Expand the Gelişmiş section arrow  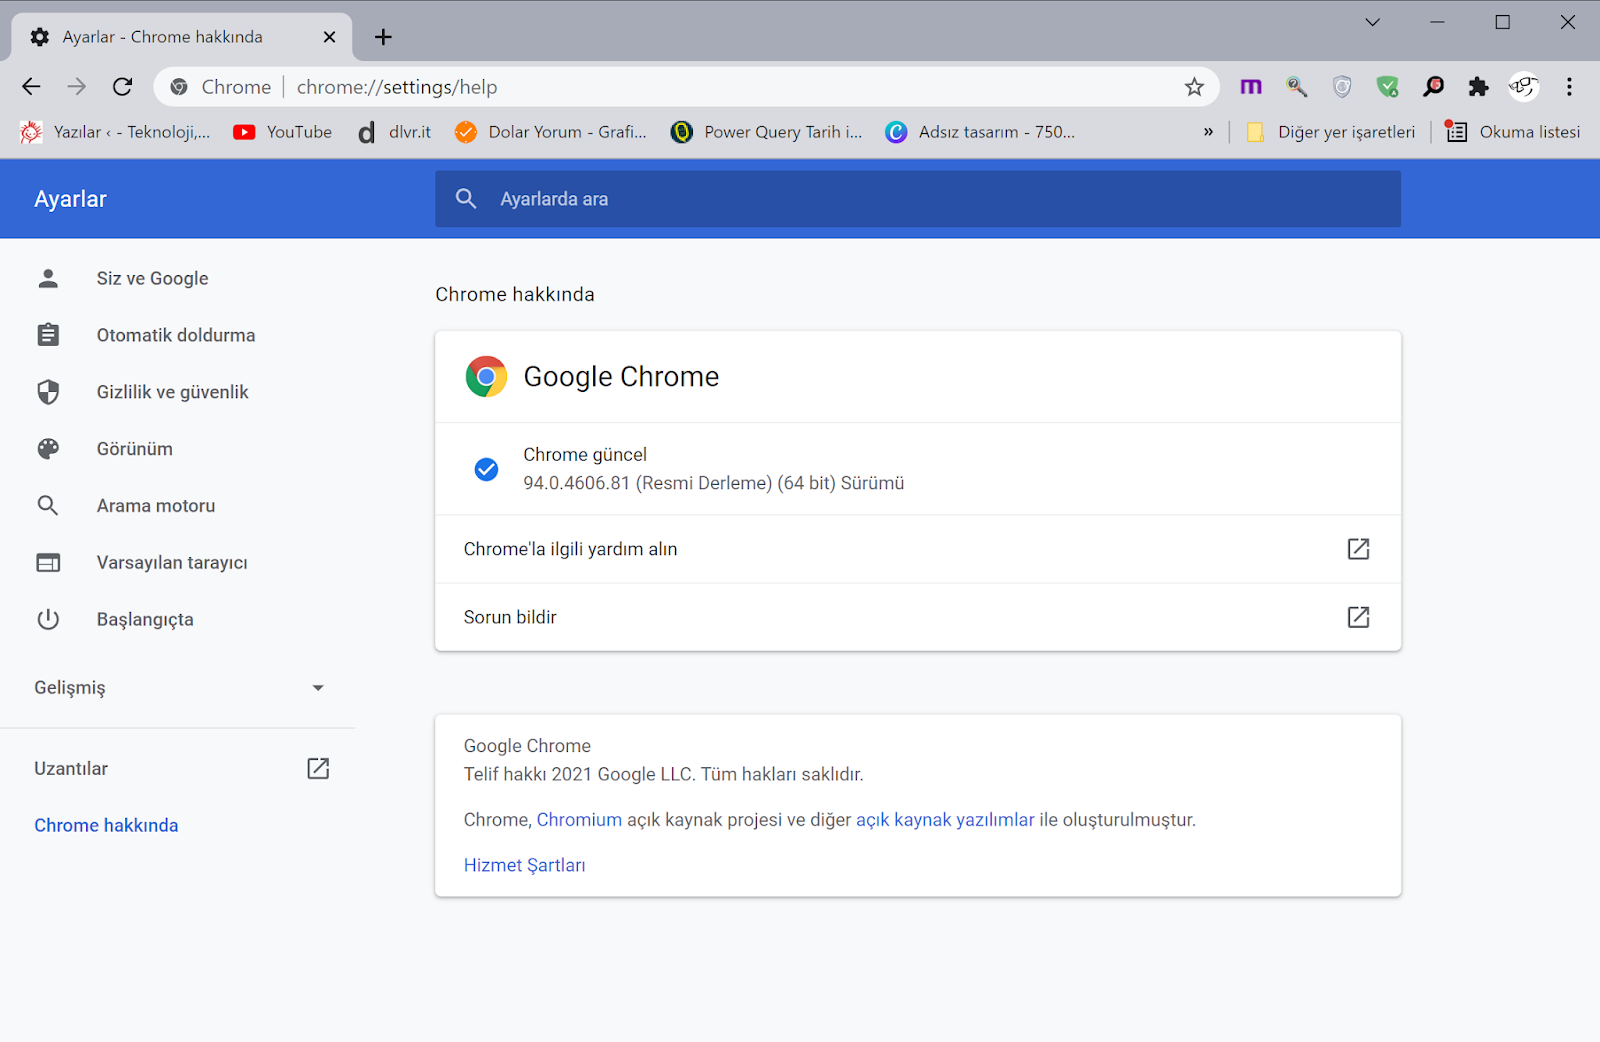click(318, 688)
